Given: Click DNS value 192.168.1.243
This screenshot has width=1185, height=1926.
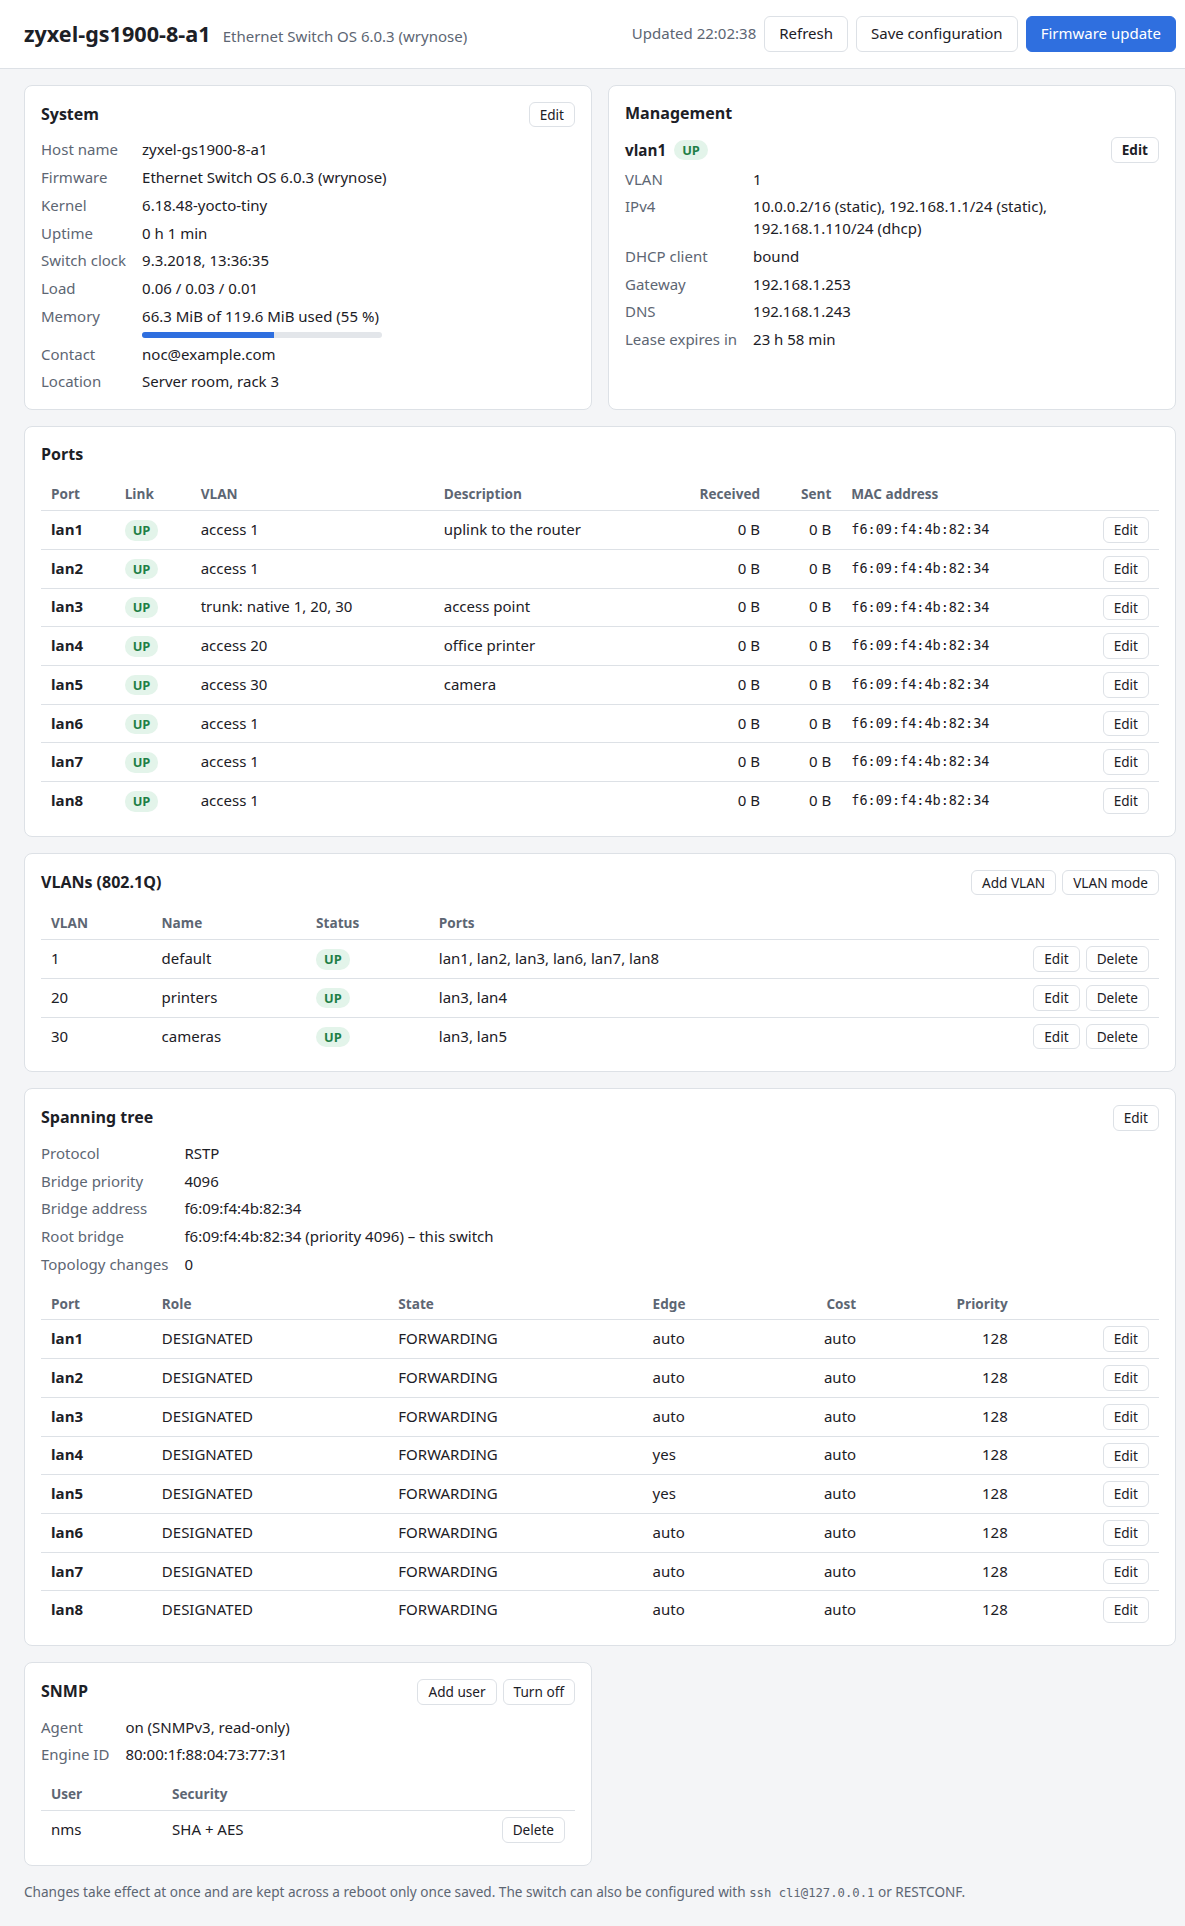Looking at the screenshot, I should pos(802,312).
